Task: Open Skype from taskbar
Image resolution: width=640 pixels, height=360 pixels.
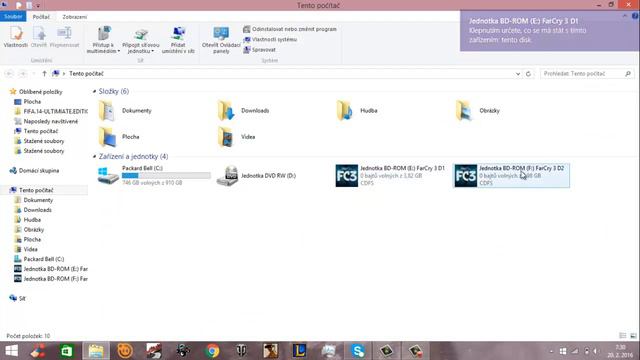Action: [x=358, y=351]
